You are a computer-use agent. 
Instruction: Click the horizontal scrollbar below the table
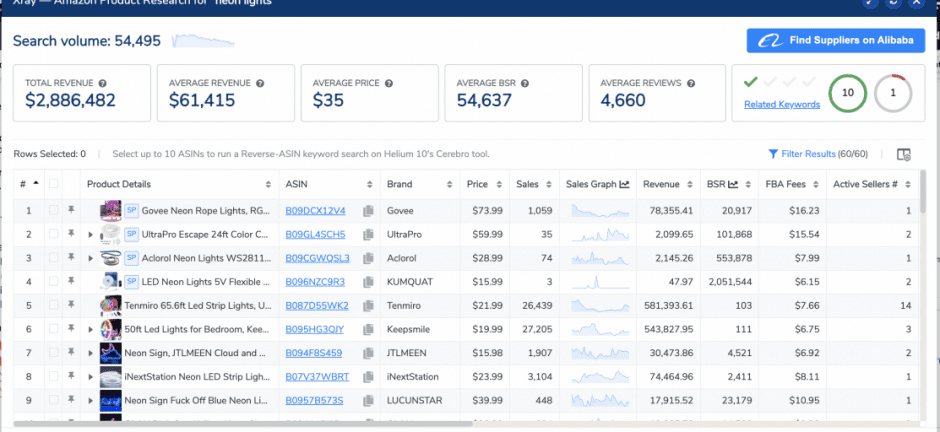243,424
